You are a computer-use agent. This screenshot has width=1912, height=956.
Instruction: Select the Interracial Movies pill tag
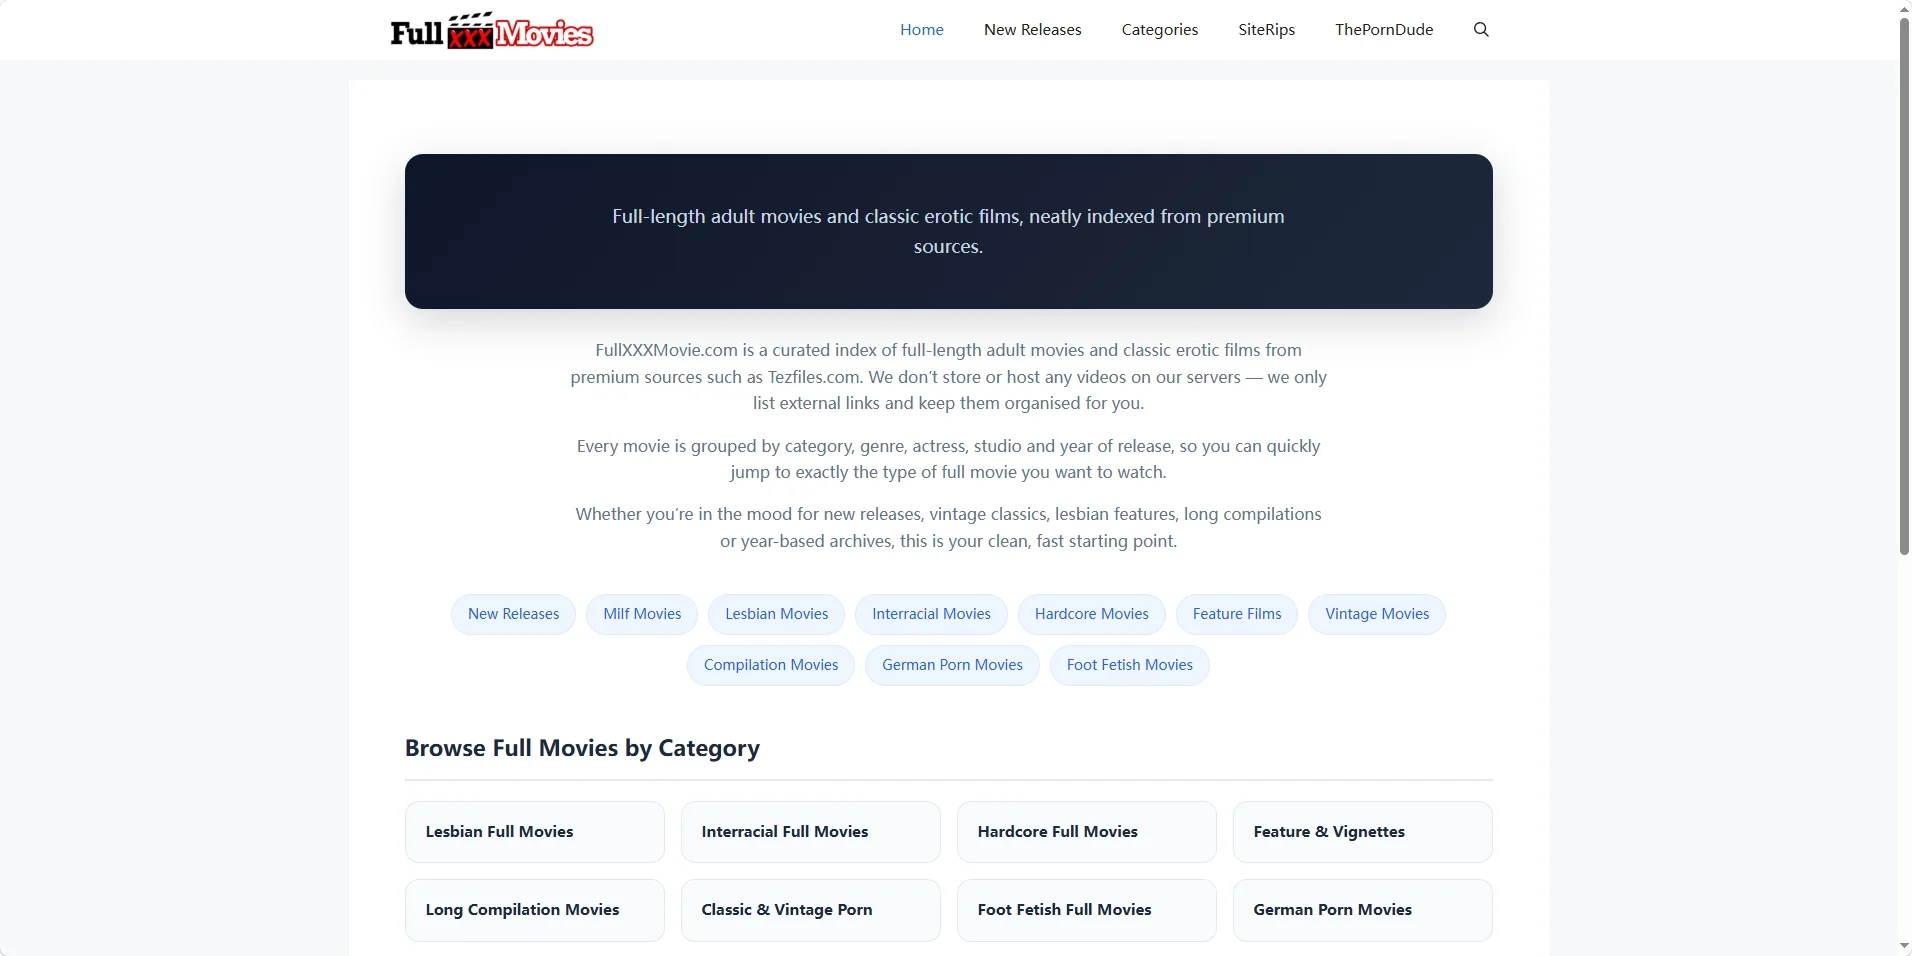click(931, 614)
